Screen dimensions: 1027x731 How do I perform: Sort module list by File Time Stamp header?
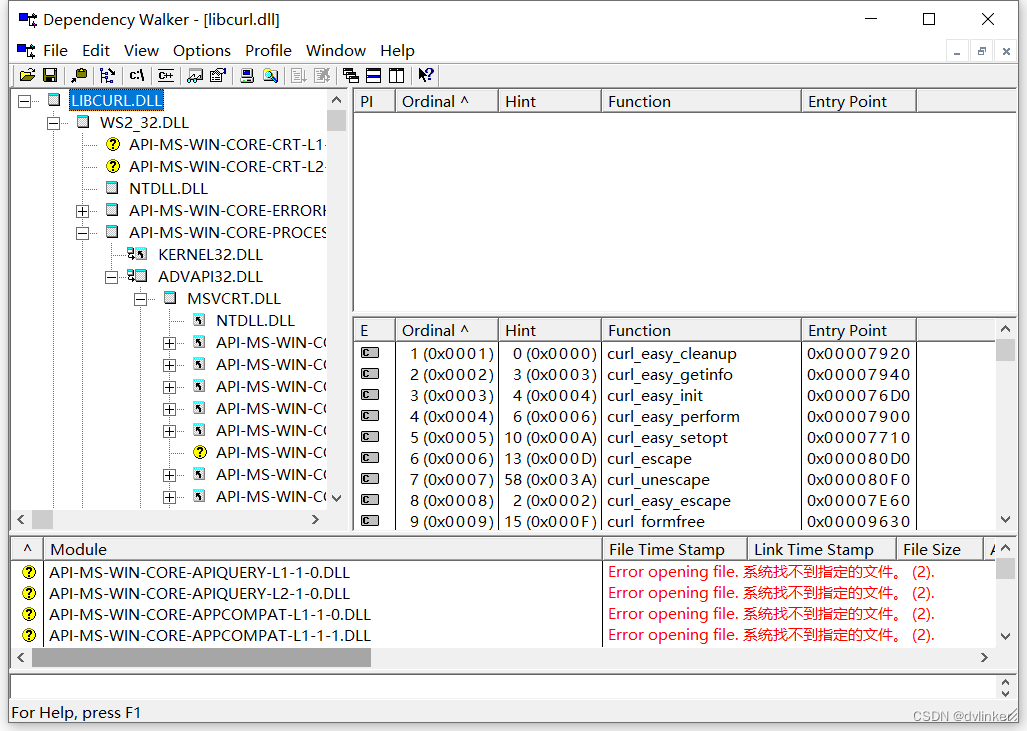pos(675,549)
